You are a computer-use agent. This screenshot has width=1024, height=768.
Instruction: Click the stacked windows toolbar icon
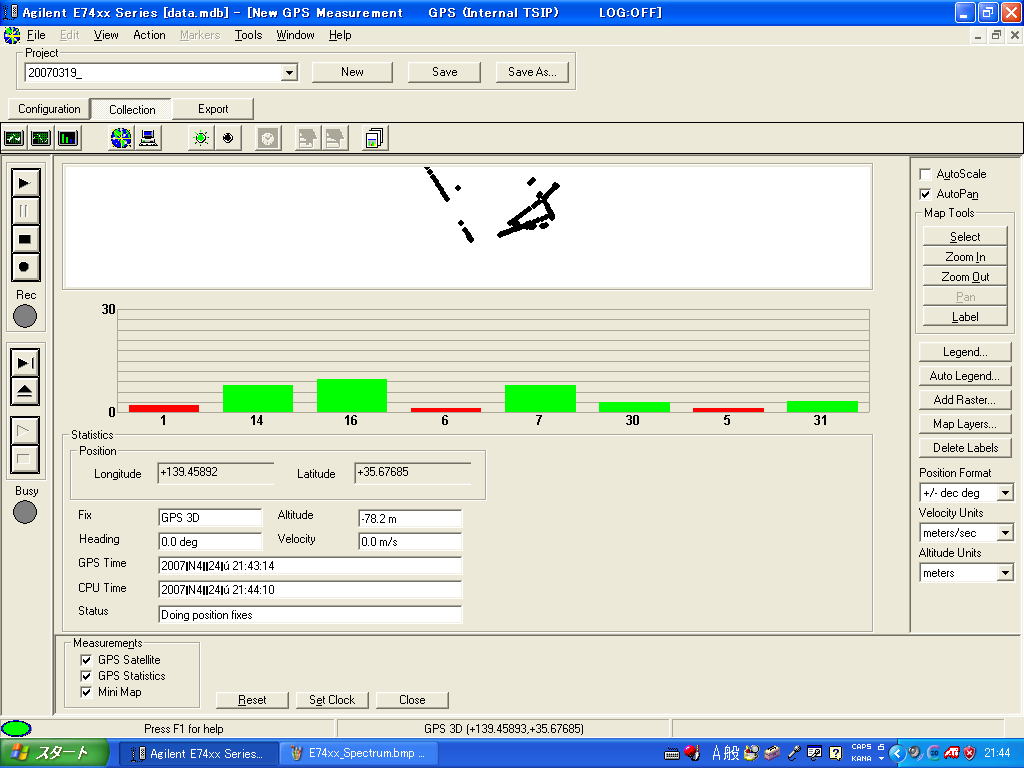(x=374, y=138)
